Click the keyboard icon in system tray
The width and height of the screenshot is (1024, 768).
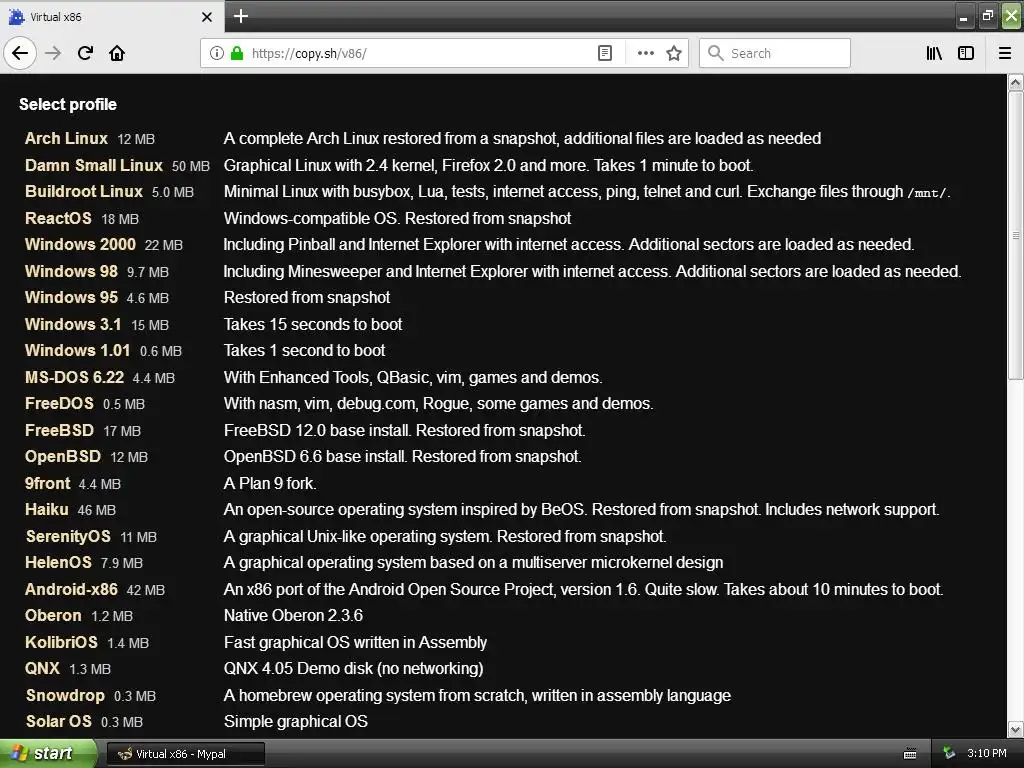pyautogui.click(x=910, y=754)
